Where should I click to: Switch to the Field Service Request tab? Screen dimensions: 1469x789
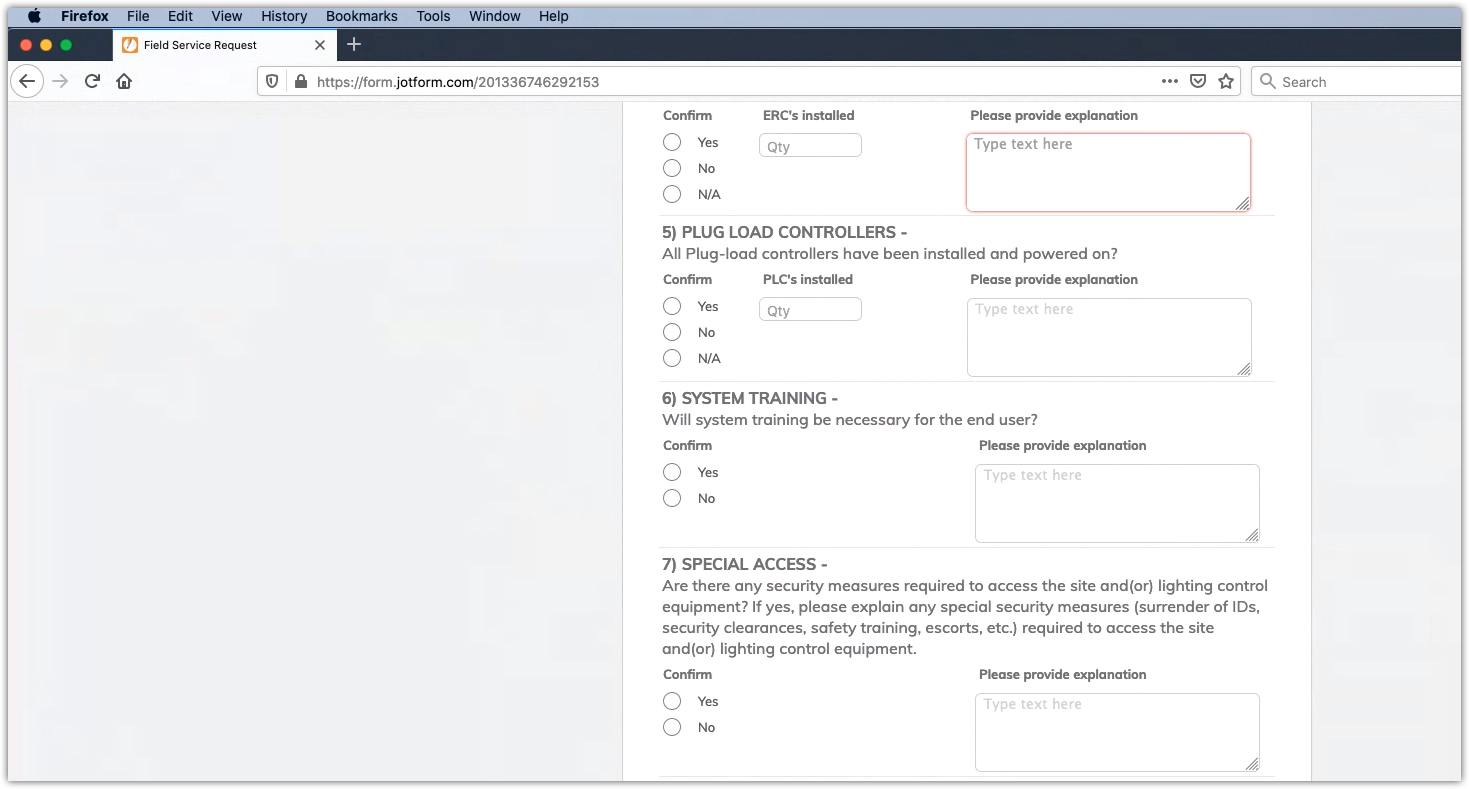(210, 45)
